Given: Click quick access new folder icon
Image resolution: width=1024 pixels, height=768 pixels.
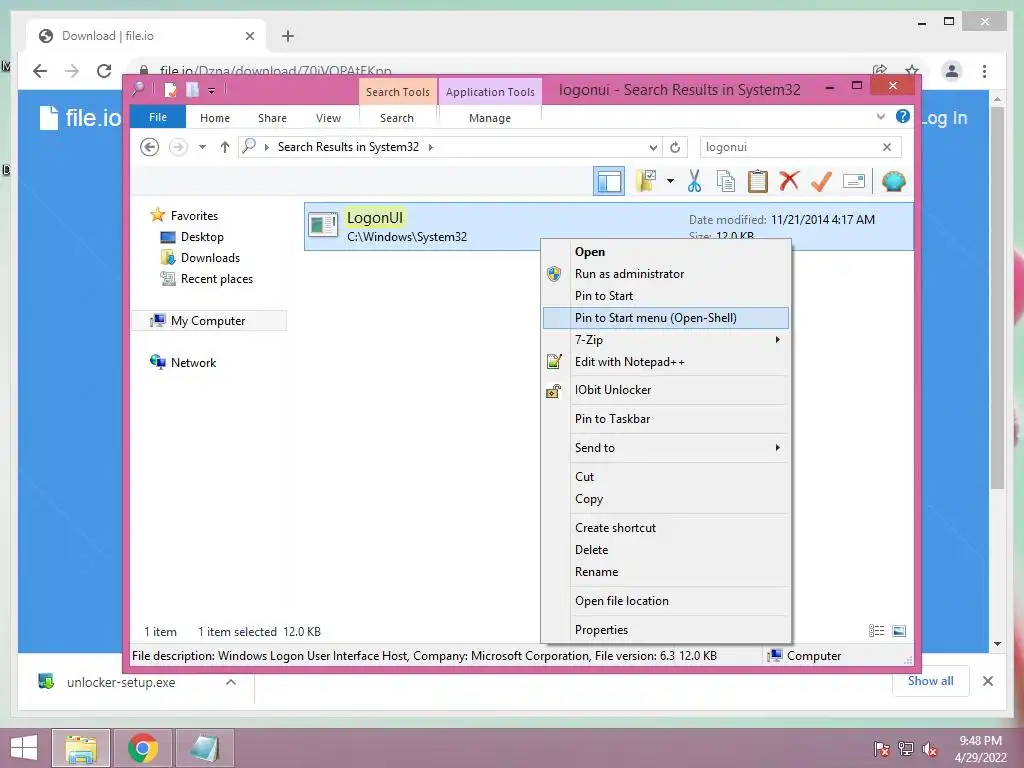Looking at the screenshot, I should pos(192,89).
